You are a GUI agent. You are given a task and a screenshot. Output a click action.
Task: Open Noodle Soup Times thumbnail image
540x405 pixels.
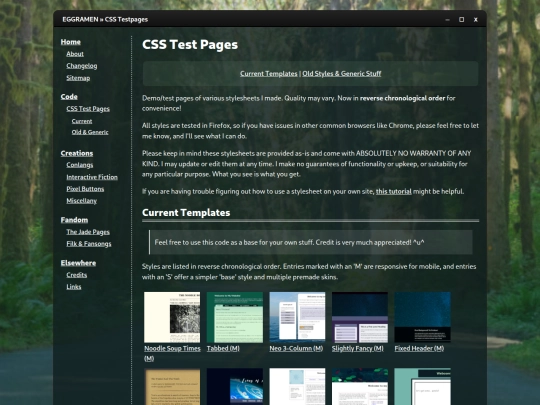pyautogui.click(x=172, y=317)
